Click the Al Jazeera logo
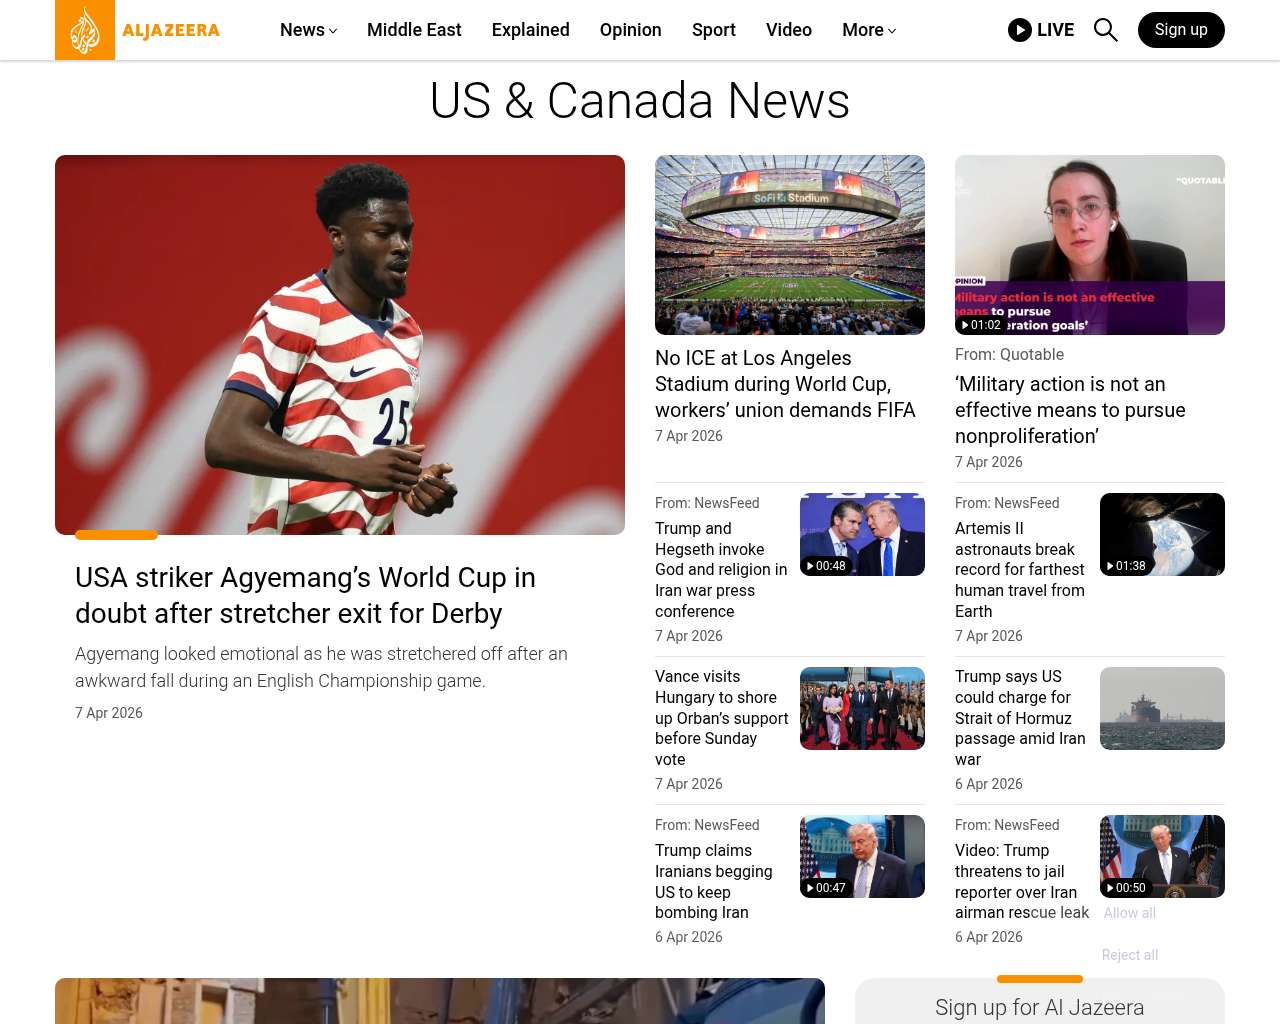 [x=138, y=30]
